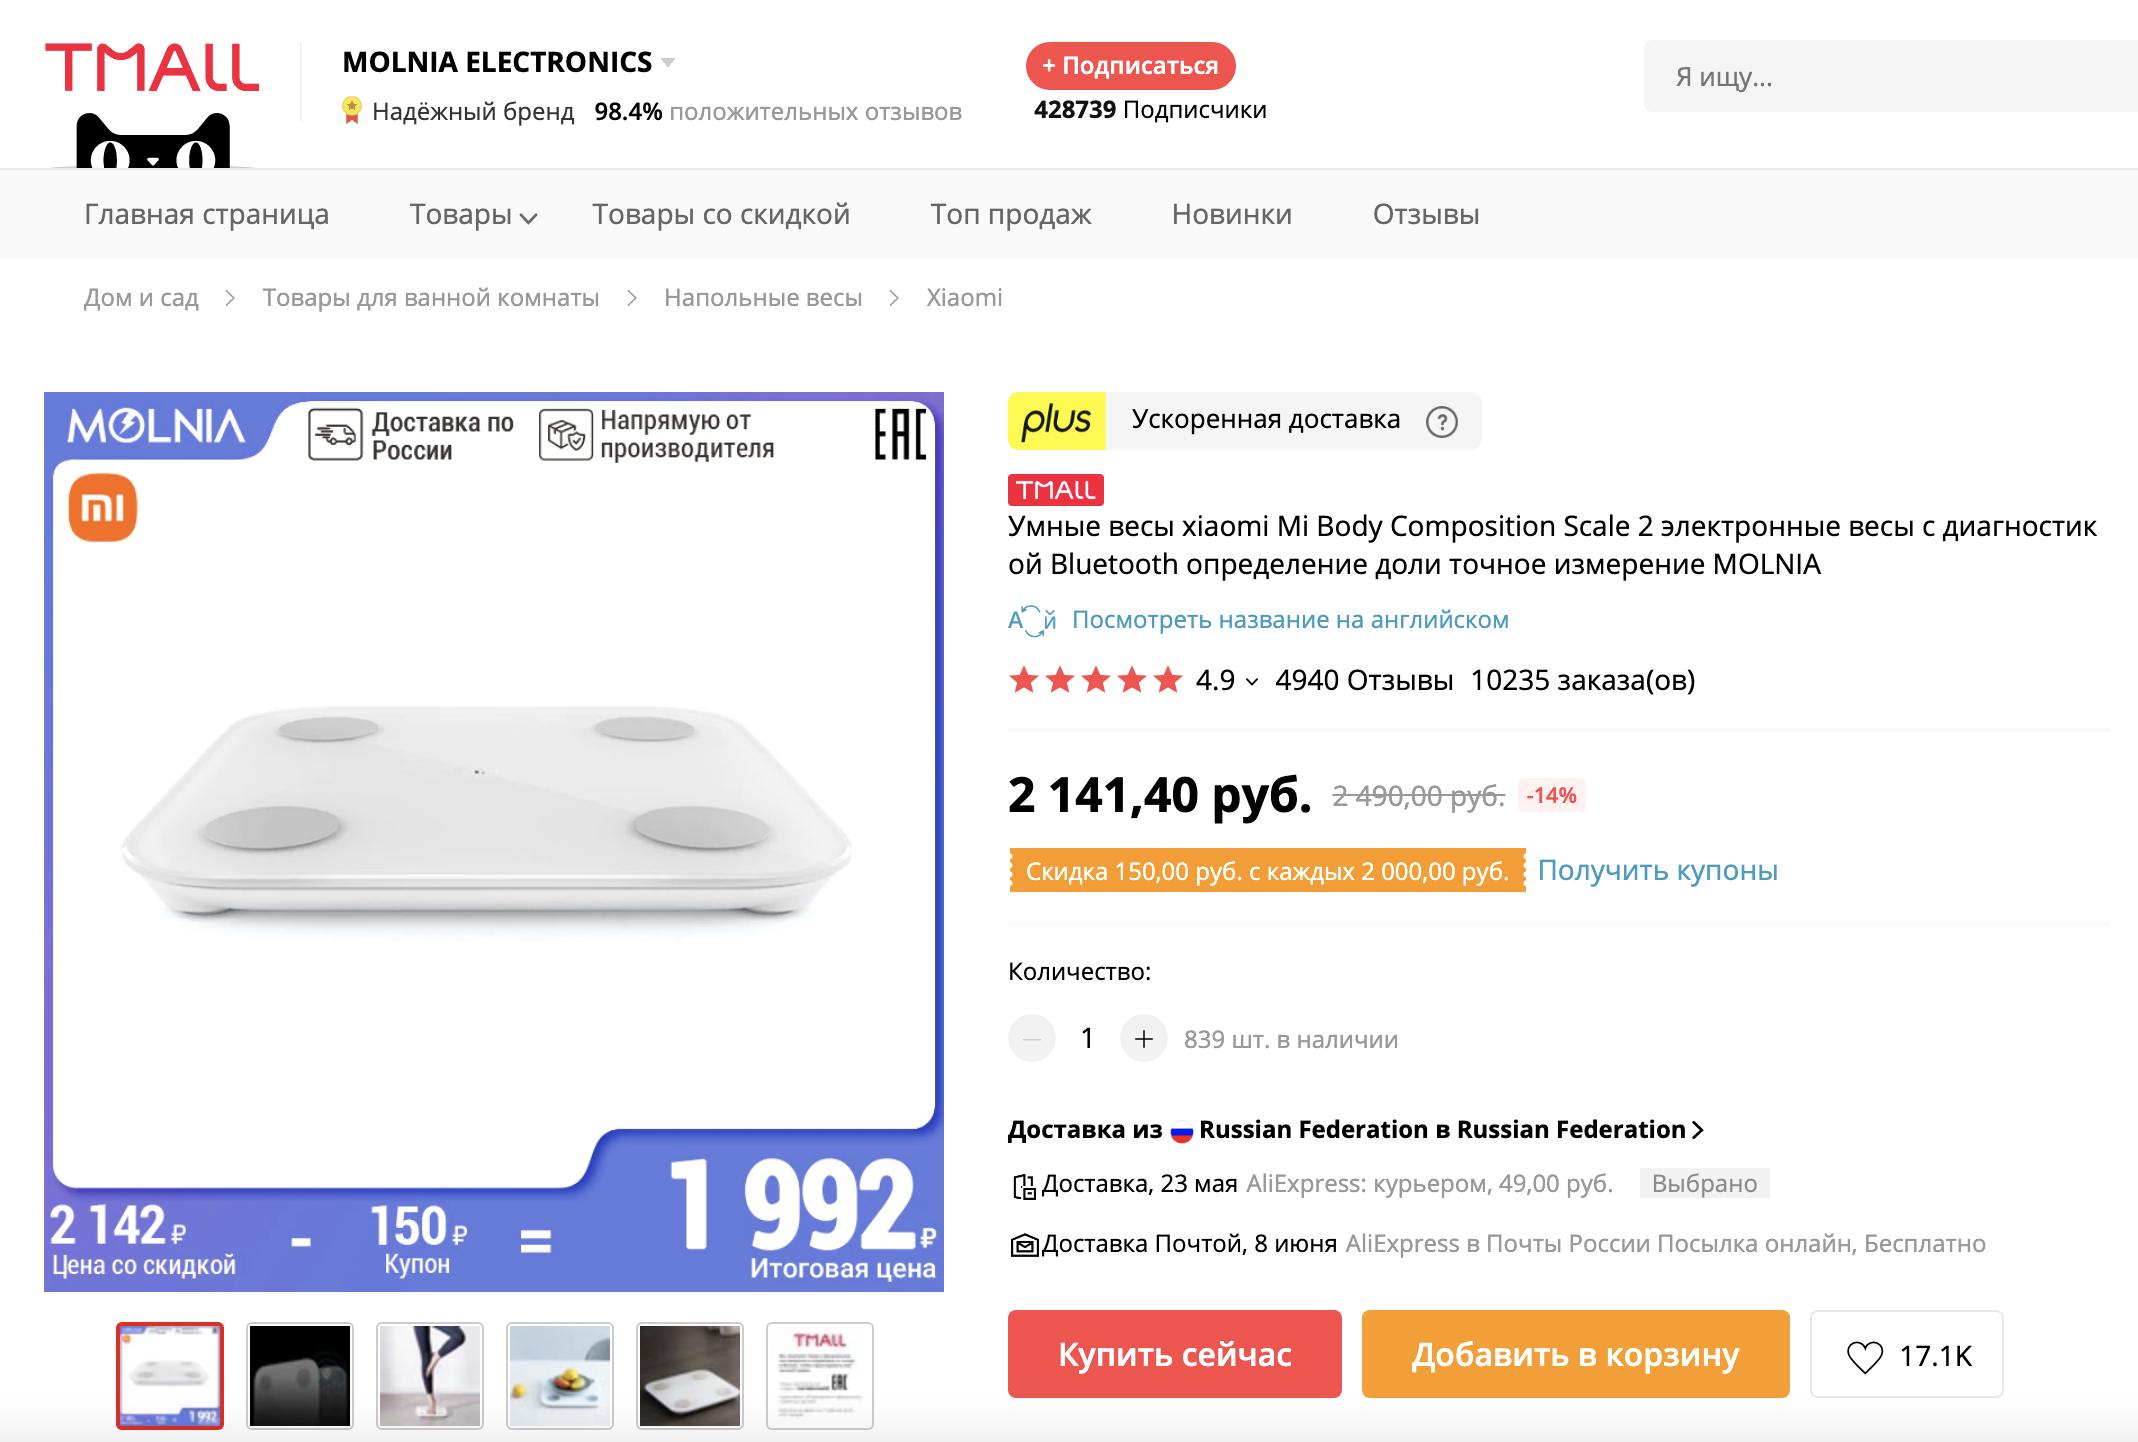Screen dimensions: 2138x1442
Task: Expand delivery destination Russian Federation
Action: 1697,1130
